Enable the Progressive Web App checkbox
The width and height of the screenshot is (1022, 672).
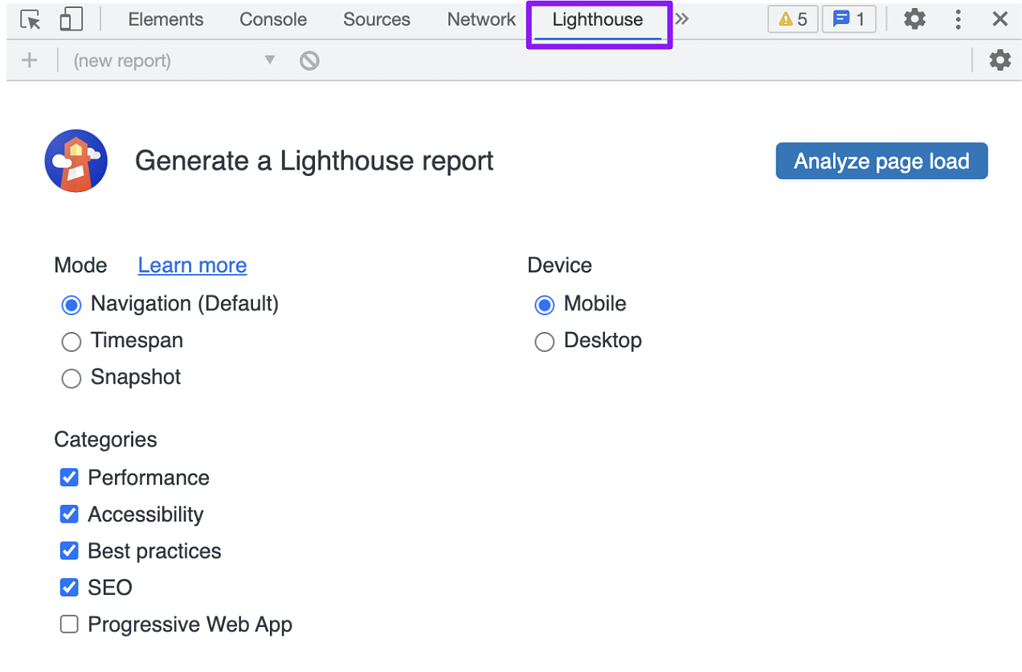[x=69, y=624]
